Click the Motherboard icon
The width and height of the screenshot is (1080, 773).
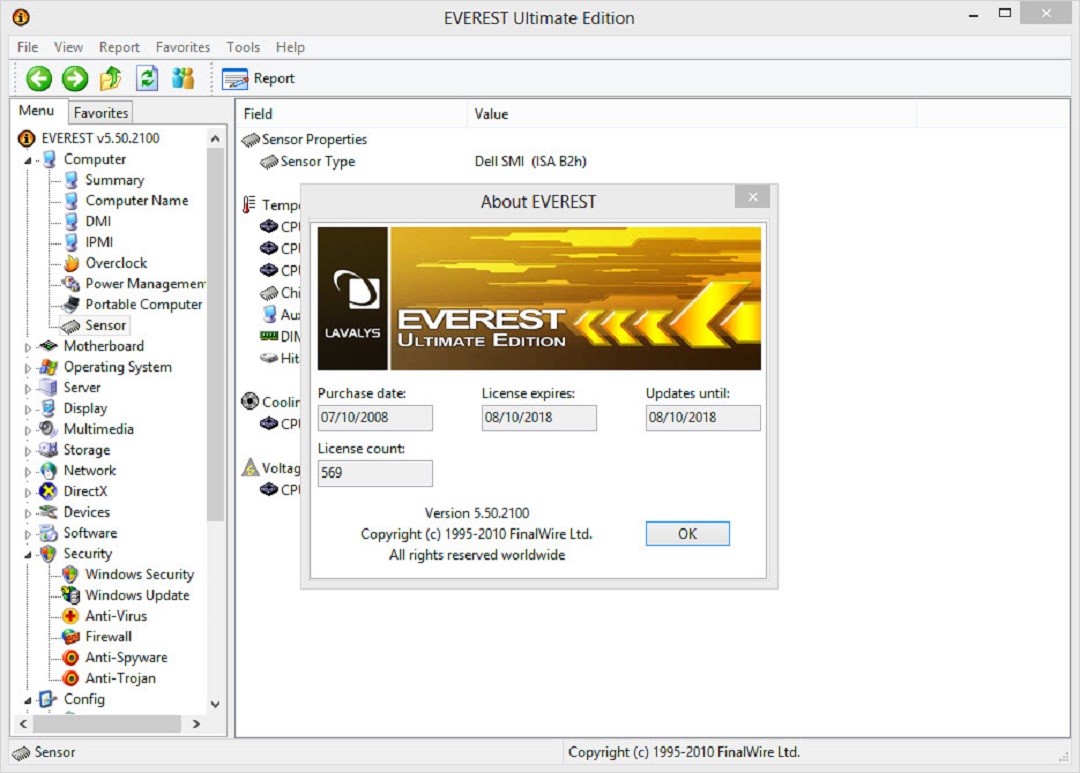point(48,346)
